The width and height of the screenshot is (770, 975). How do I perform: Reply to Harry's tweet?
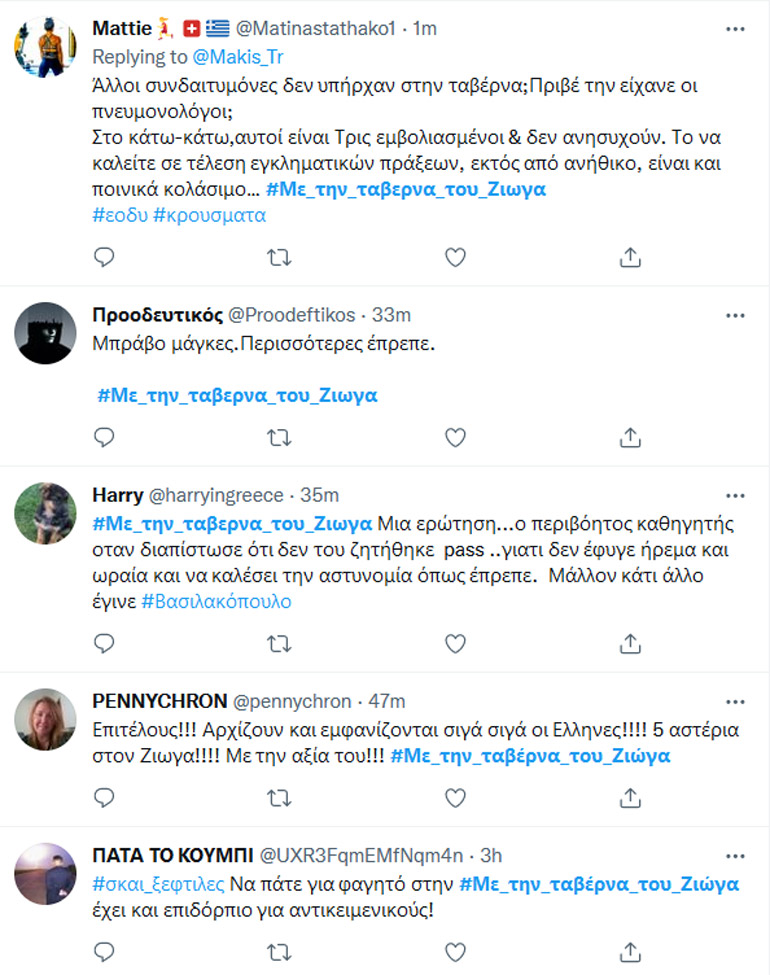point(105,642)
